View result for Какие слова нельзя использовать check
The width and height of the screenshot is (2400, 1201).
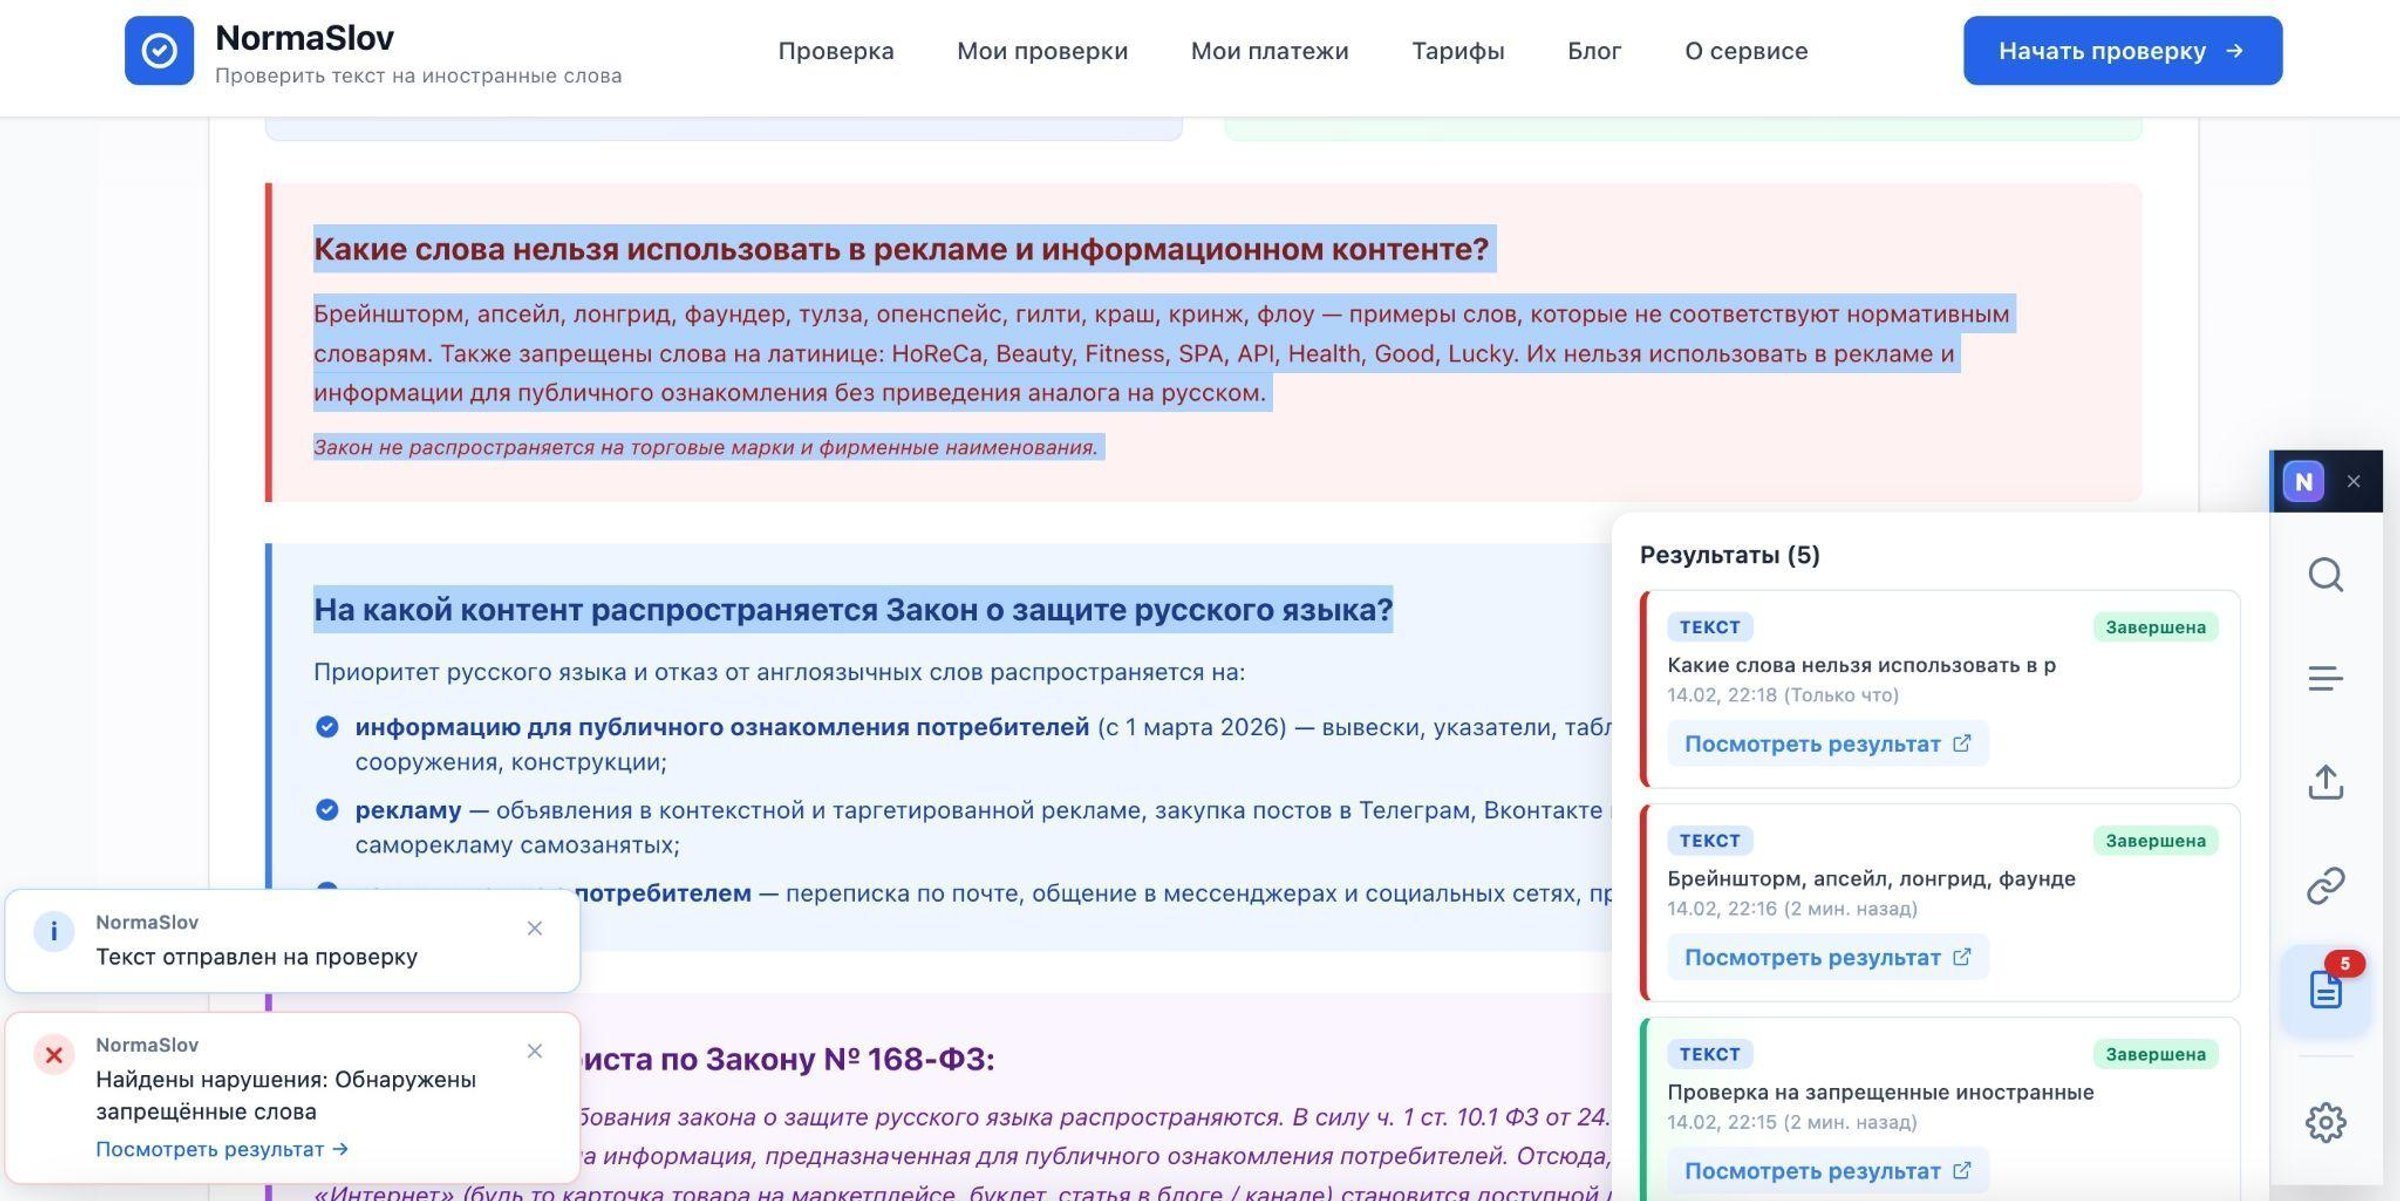coord(1827,744)
